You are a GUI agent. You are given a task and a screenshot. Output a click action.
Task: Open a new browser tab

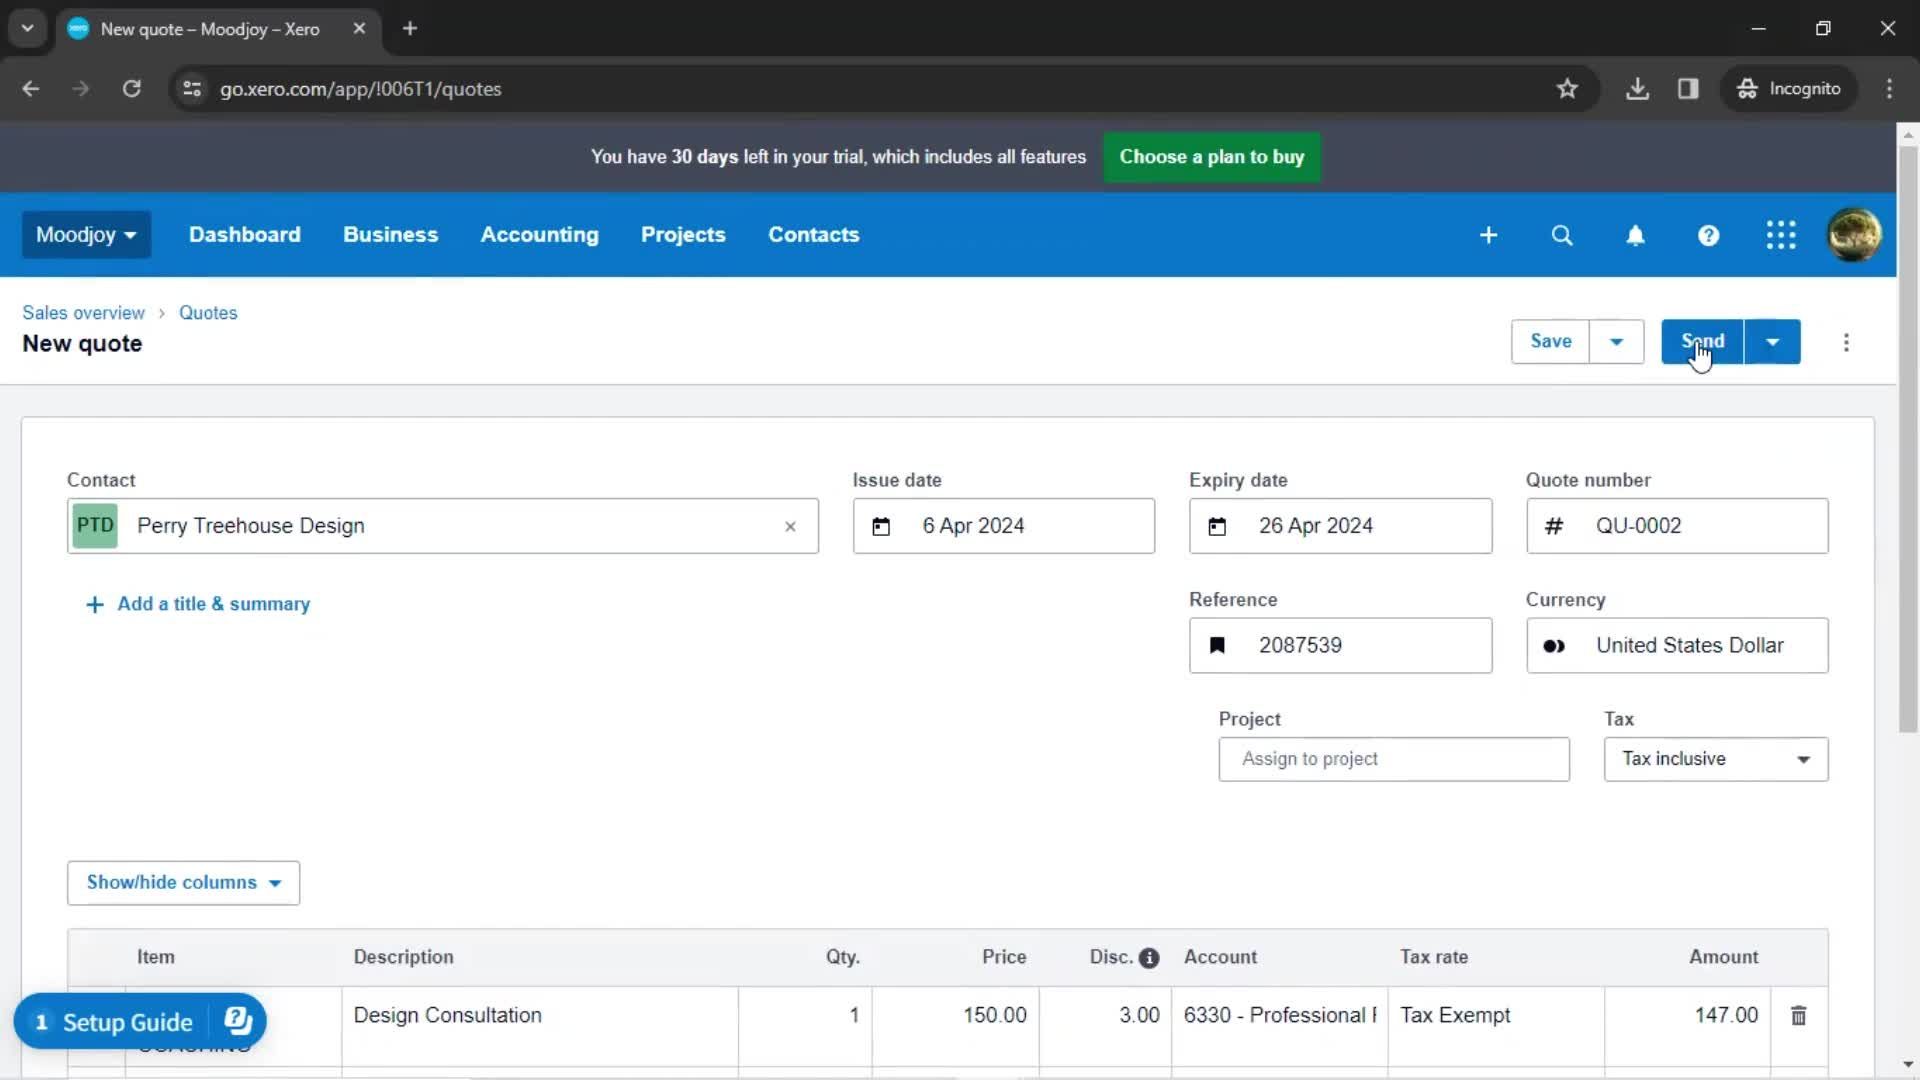409,29
